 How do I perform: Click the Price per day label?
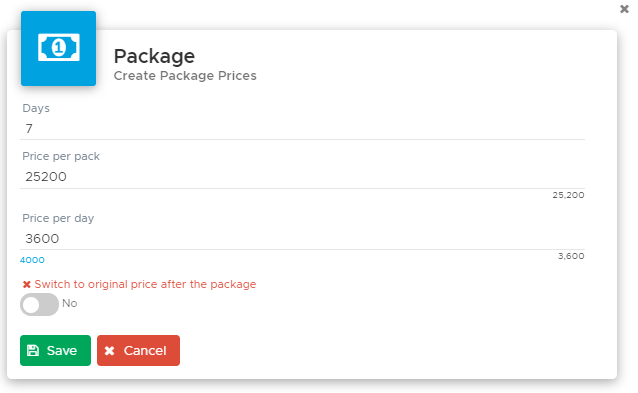pyautogui.click(x=58, y=218)
